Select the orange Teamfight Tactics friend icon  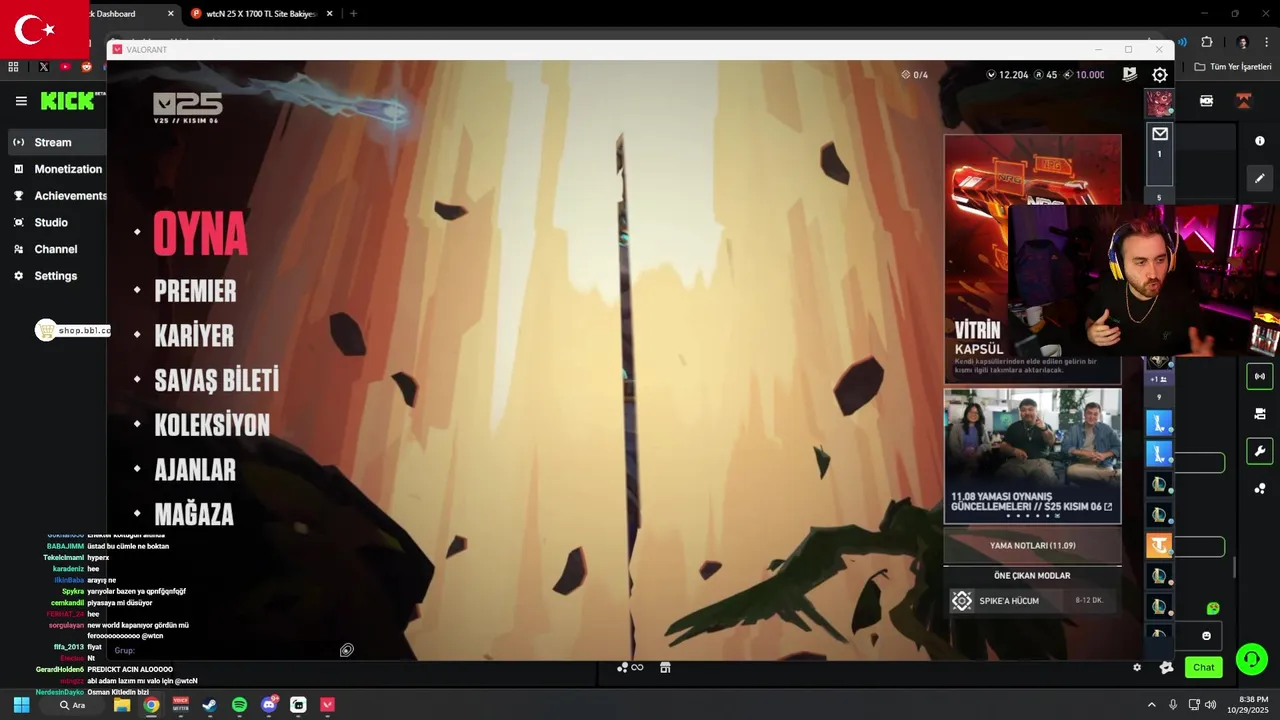coord(1159,546)
